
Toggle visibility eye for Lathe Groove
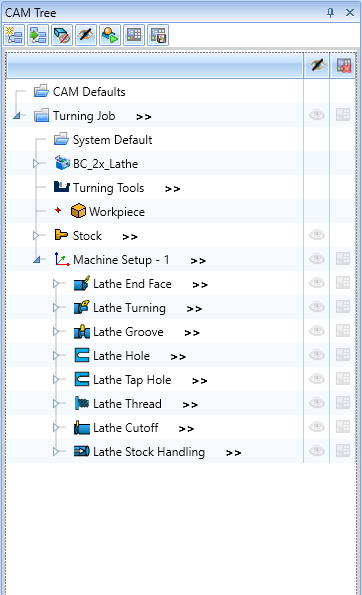[317, 331]
